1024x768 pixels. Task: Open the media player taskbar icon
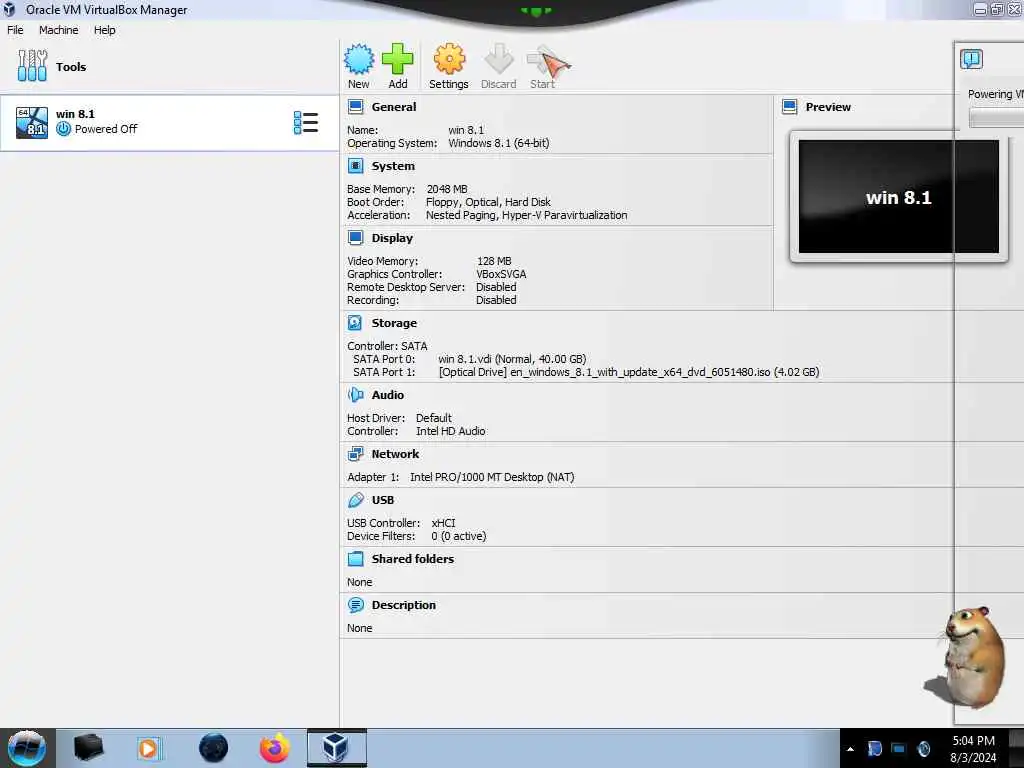[x=149, y=748]
